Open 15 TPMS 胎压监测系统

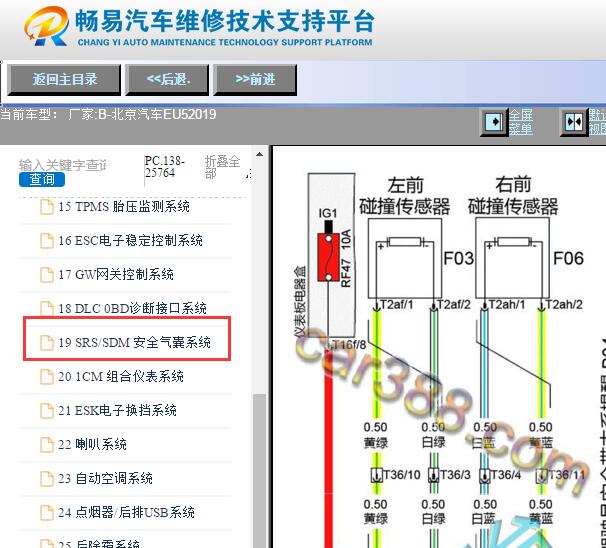[x=124, y=207]
